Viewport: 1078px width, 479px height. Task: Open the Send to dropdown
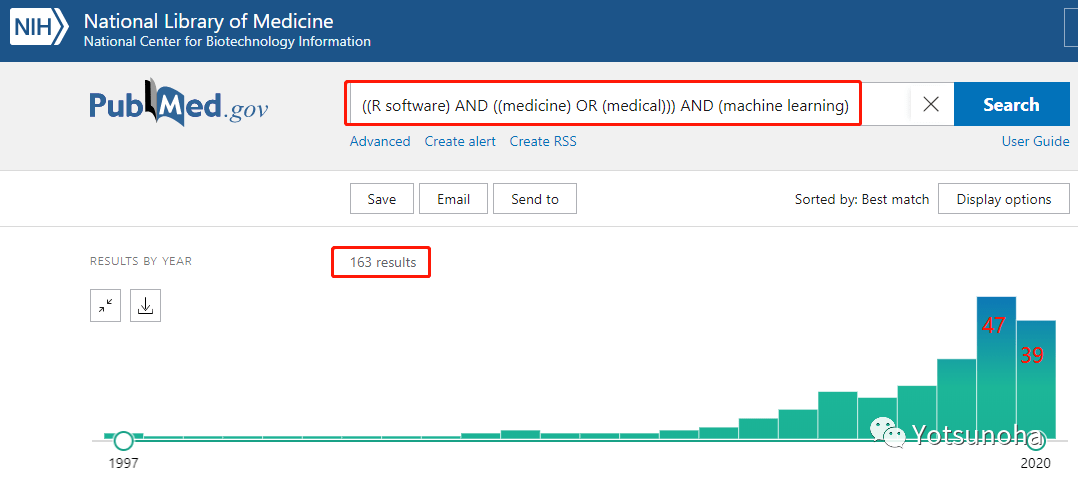pyautogui.click(x=535, y=199)
